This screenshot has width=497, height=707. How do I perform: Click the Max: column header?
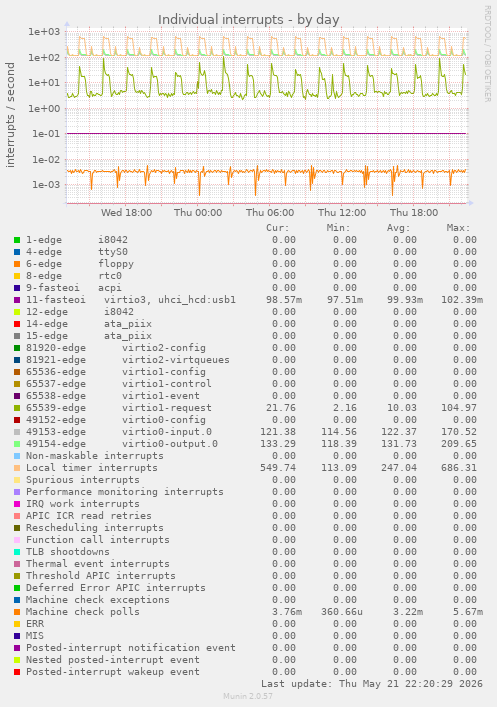tap(458, 228)
